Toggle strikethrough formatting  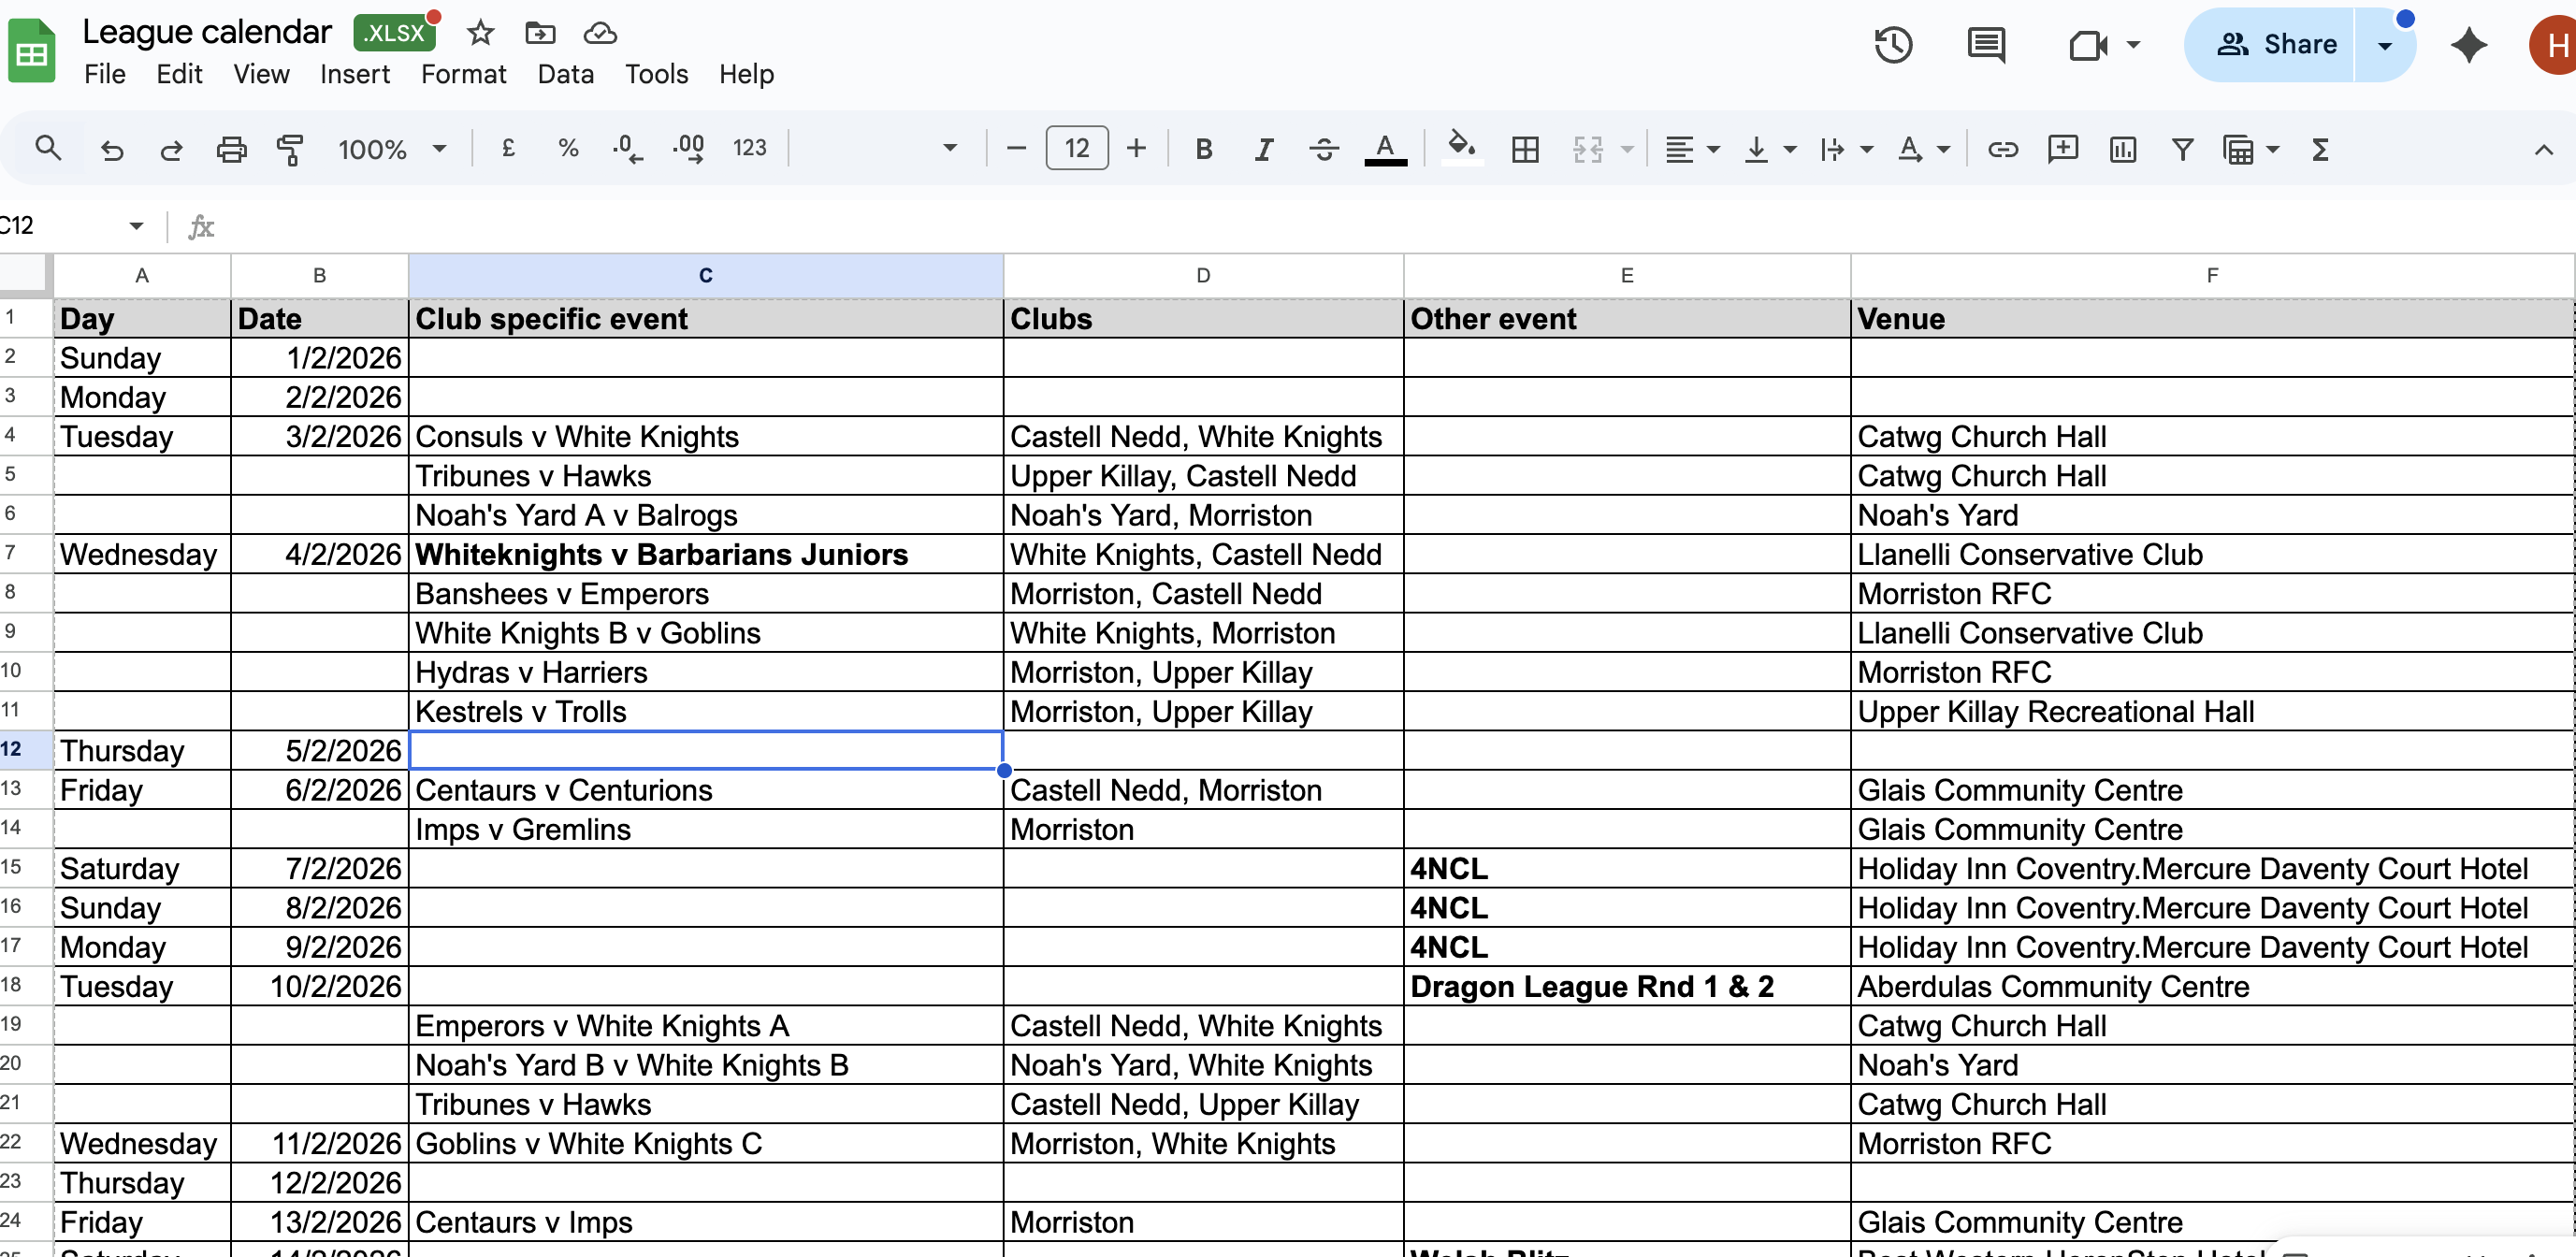[x=1324, y=150]
